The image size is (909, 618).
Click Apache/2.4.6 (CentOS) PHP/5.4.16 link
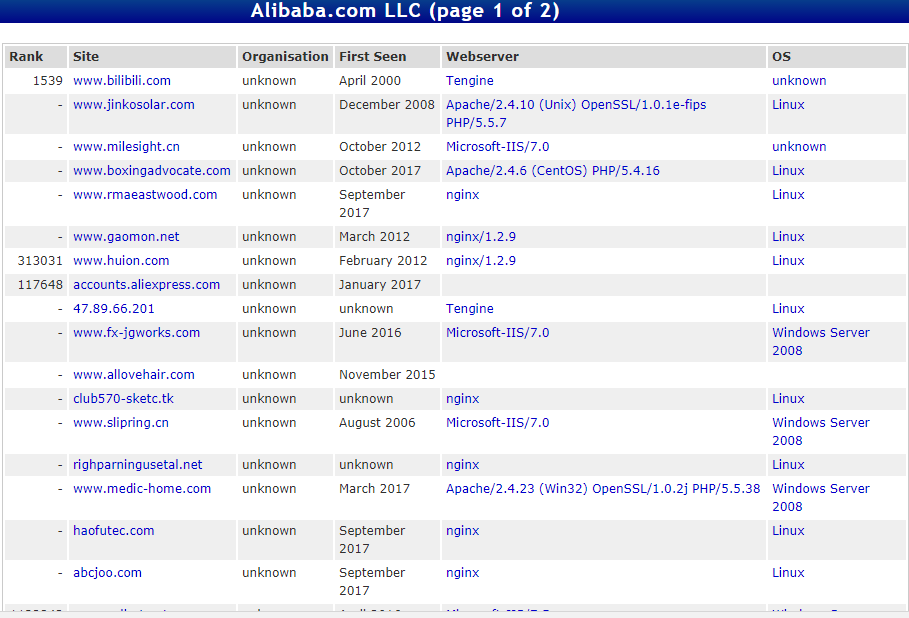point(552,171)
